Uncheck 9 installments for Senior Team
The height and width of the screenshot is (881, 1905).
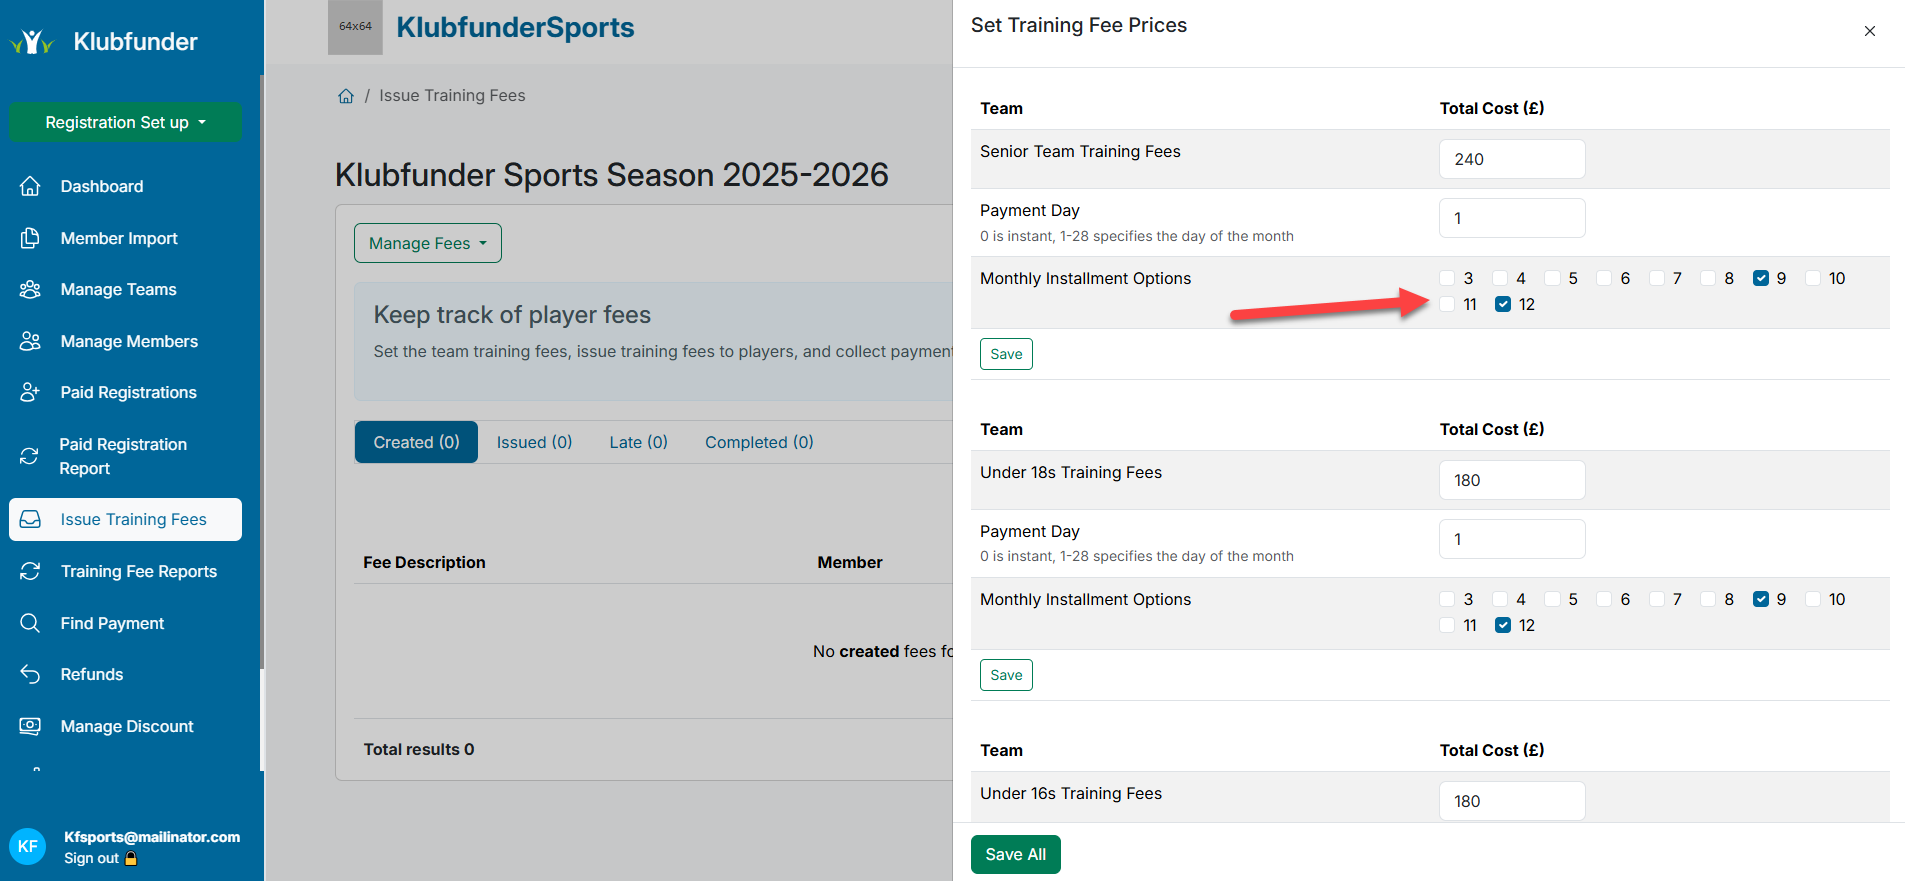1760,278
